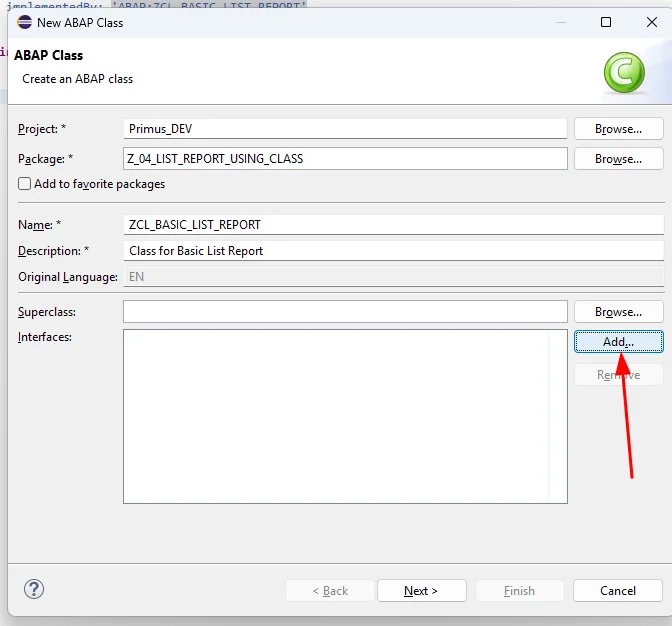Add an interface with Add button
The width and height of the screenshot is (672, 626).
[x=618, y=341]
